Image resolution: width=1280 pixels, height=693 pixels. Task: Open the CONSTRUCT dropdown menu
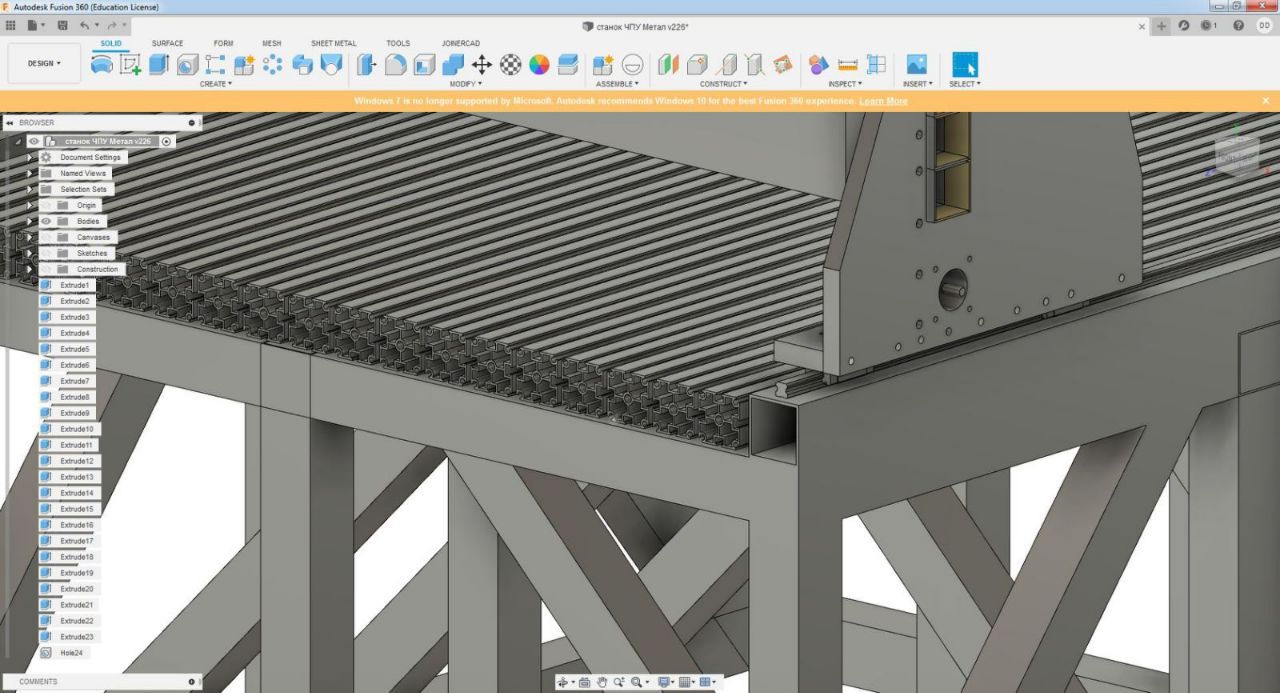[x=723, y=84]
